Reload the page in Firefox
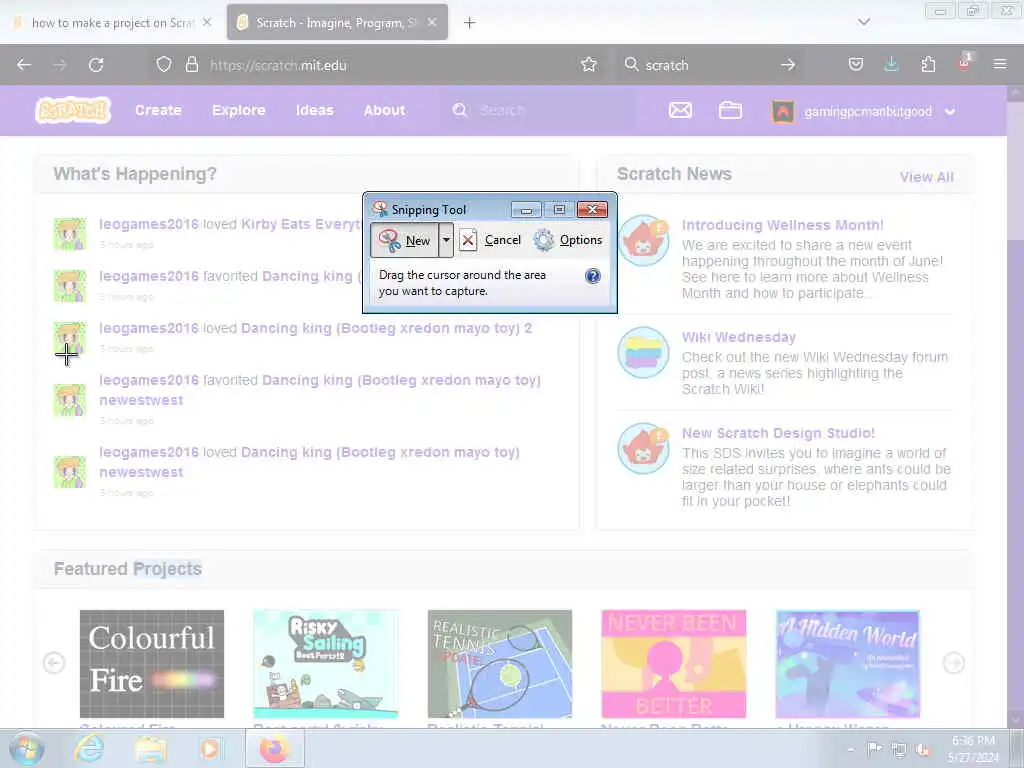The height and width of the screenshot is (768, 1024). pyautogui.click(x=96, y=65)
